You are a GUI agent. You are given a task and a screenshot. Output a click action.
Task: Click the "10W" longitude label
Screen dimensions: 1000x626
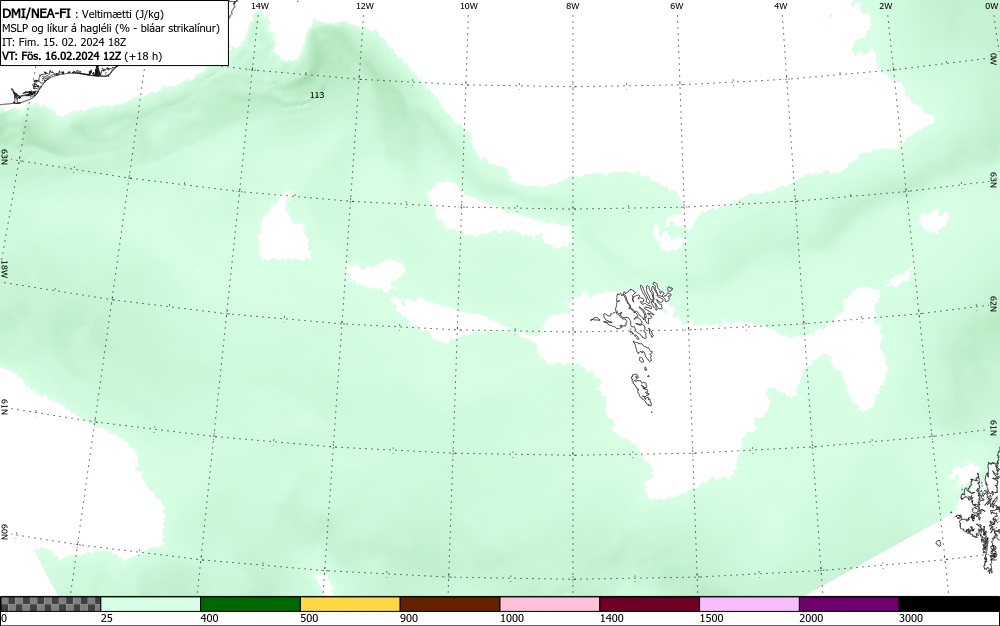click(469, 6)
